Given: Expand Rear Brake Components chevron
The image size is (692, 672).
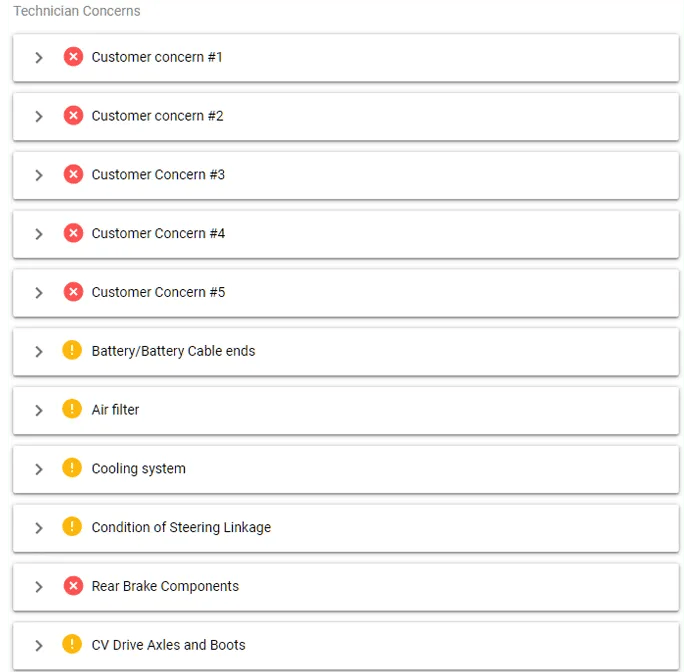Looking at the screenshot, I should point(39,587).
